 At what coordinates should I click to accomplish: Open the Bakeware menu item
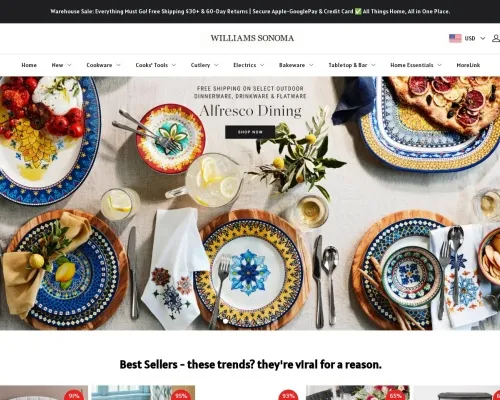click(292, 65)
